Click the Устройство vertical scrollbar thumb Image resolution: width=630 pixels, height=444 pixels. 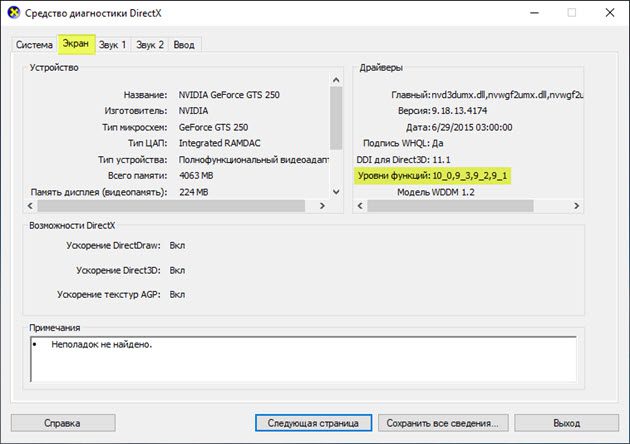click(x=336, y=118)
